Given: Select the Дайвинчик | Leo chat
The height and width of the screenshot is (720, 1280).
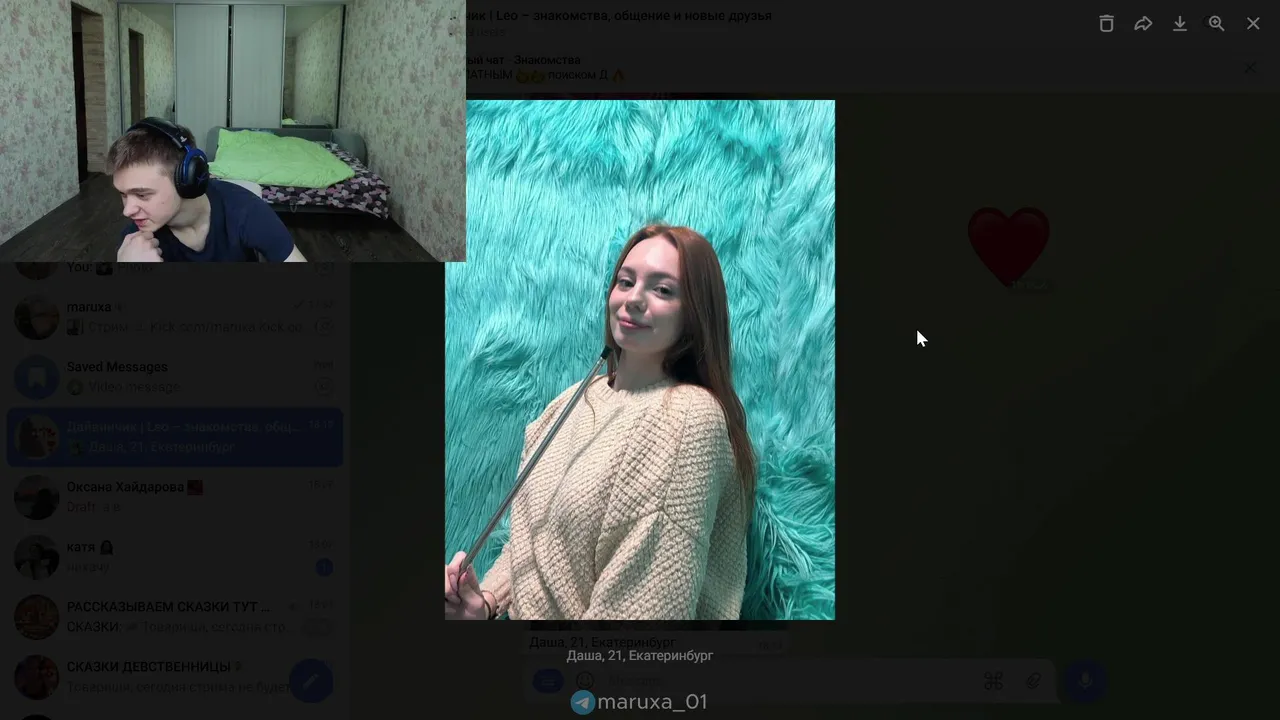Looking at the screenshot, I should (175, 437).
